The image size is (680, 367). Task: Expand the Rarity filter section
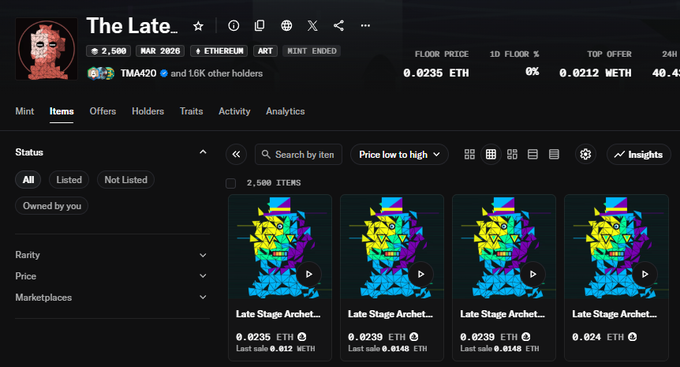point(112,255)
